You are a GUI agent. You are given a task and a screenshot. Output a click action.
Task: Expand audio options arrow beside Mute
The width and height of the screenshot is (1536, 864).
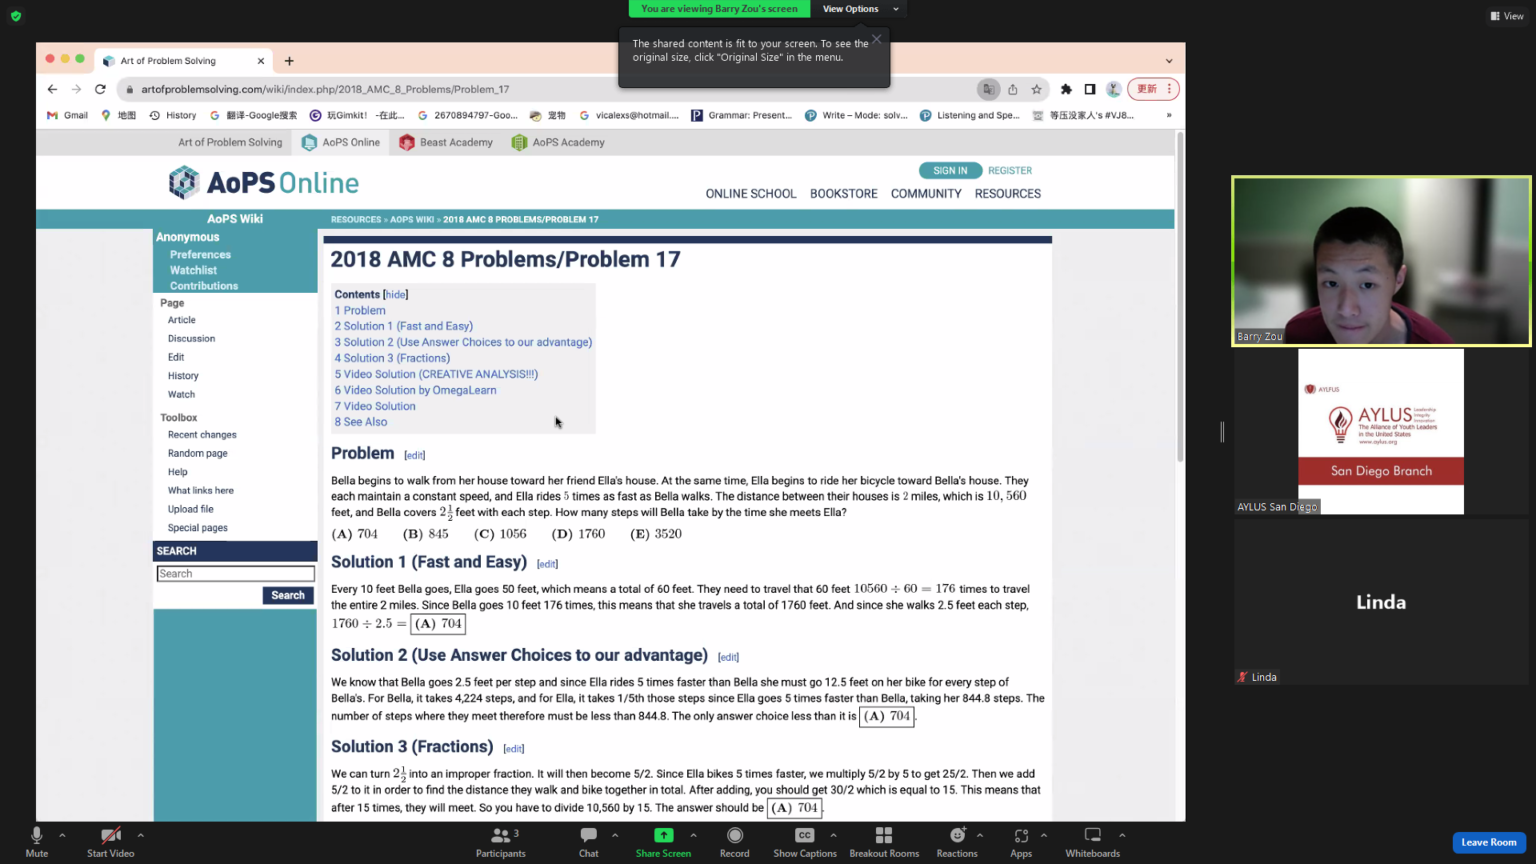pyautogui.click(x=62, y=835)
